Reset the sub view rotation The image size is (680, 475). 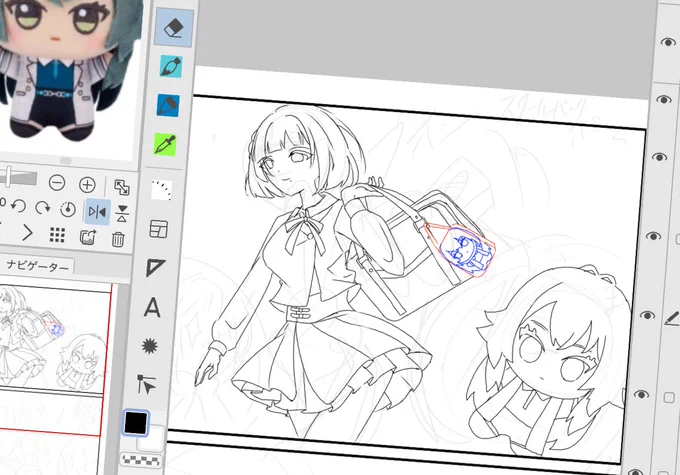[68, 210]
